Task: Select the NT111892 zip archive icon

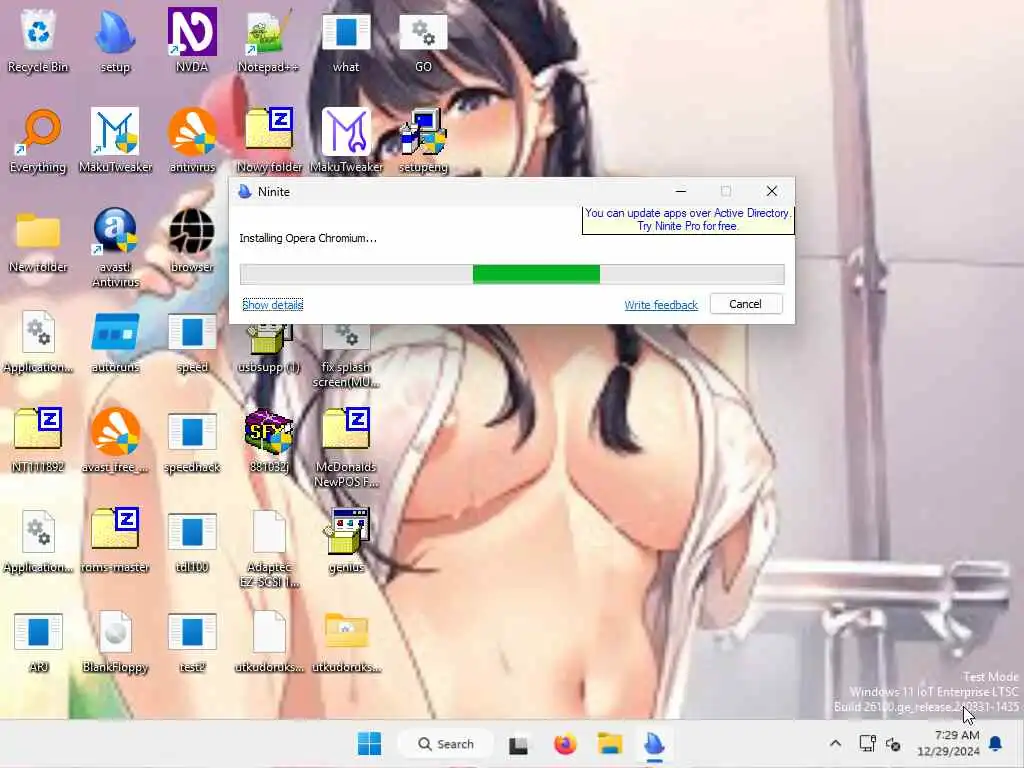Action: click(38, 440)
